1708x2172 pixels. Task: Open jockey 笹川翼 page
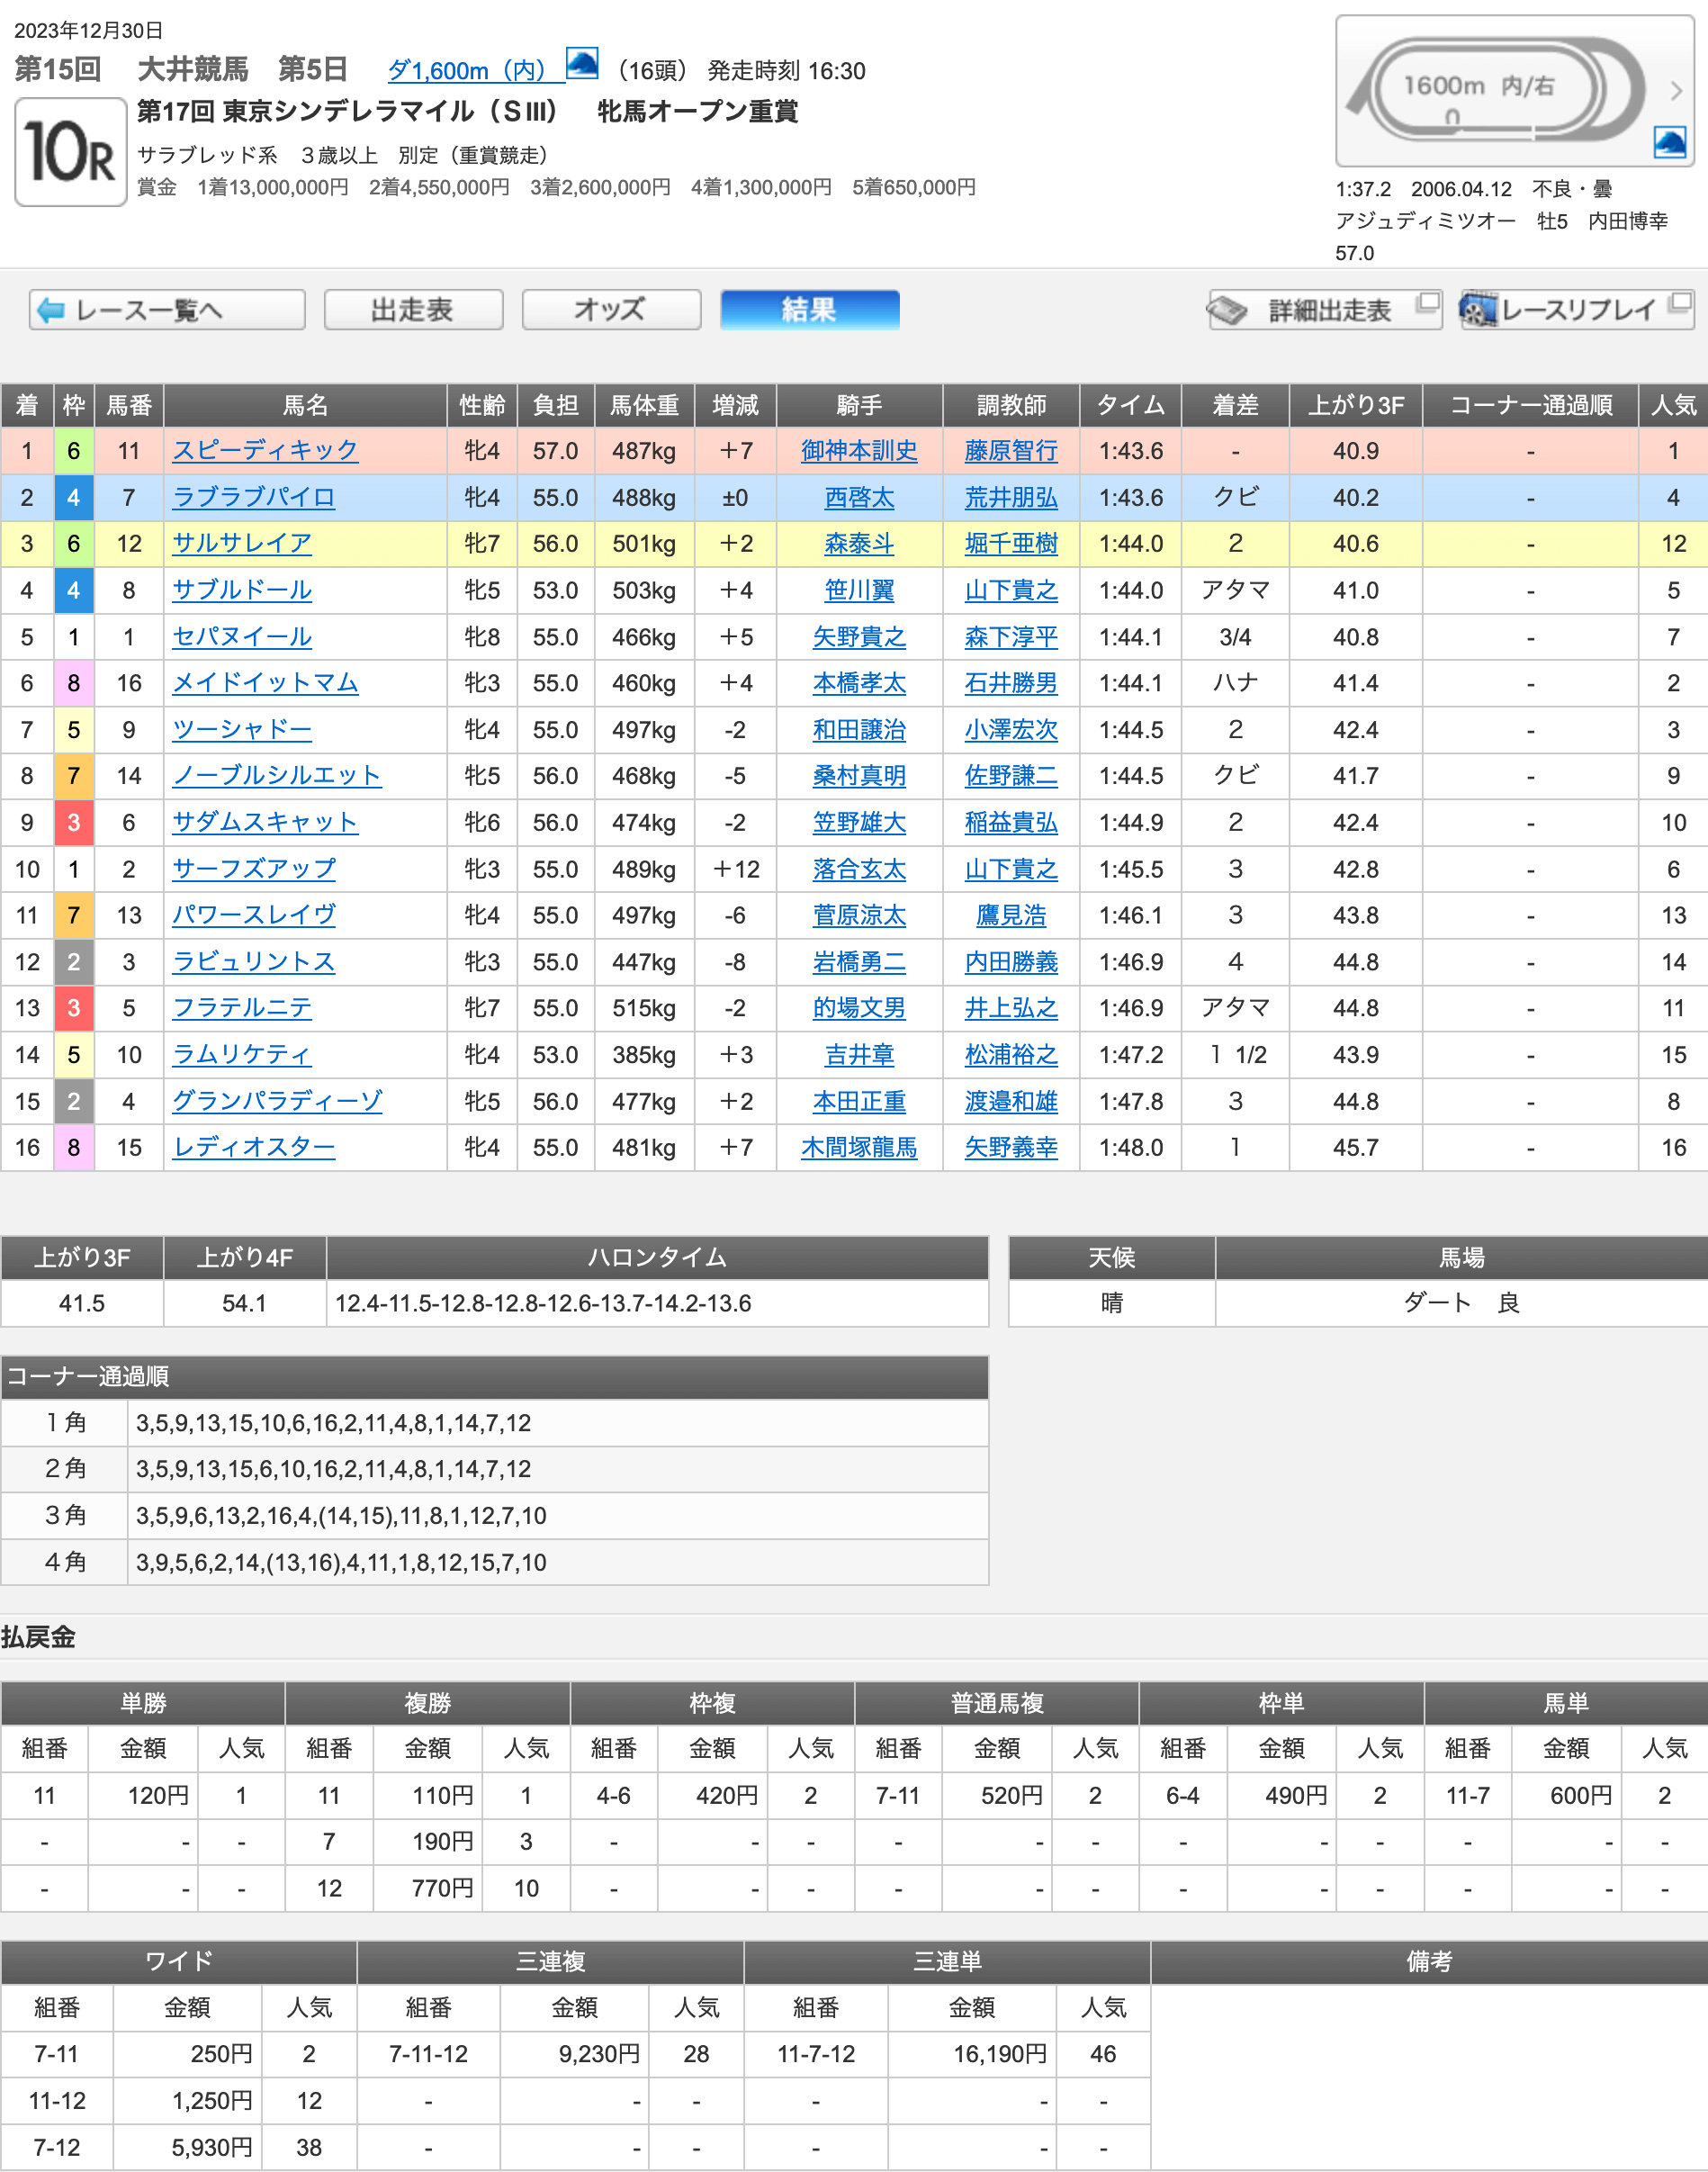point(859,590)
